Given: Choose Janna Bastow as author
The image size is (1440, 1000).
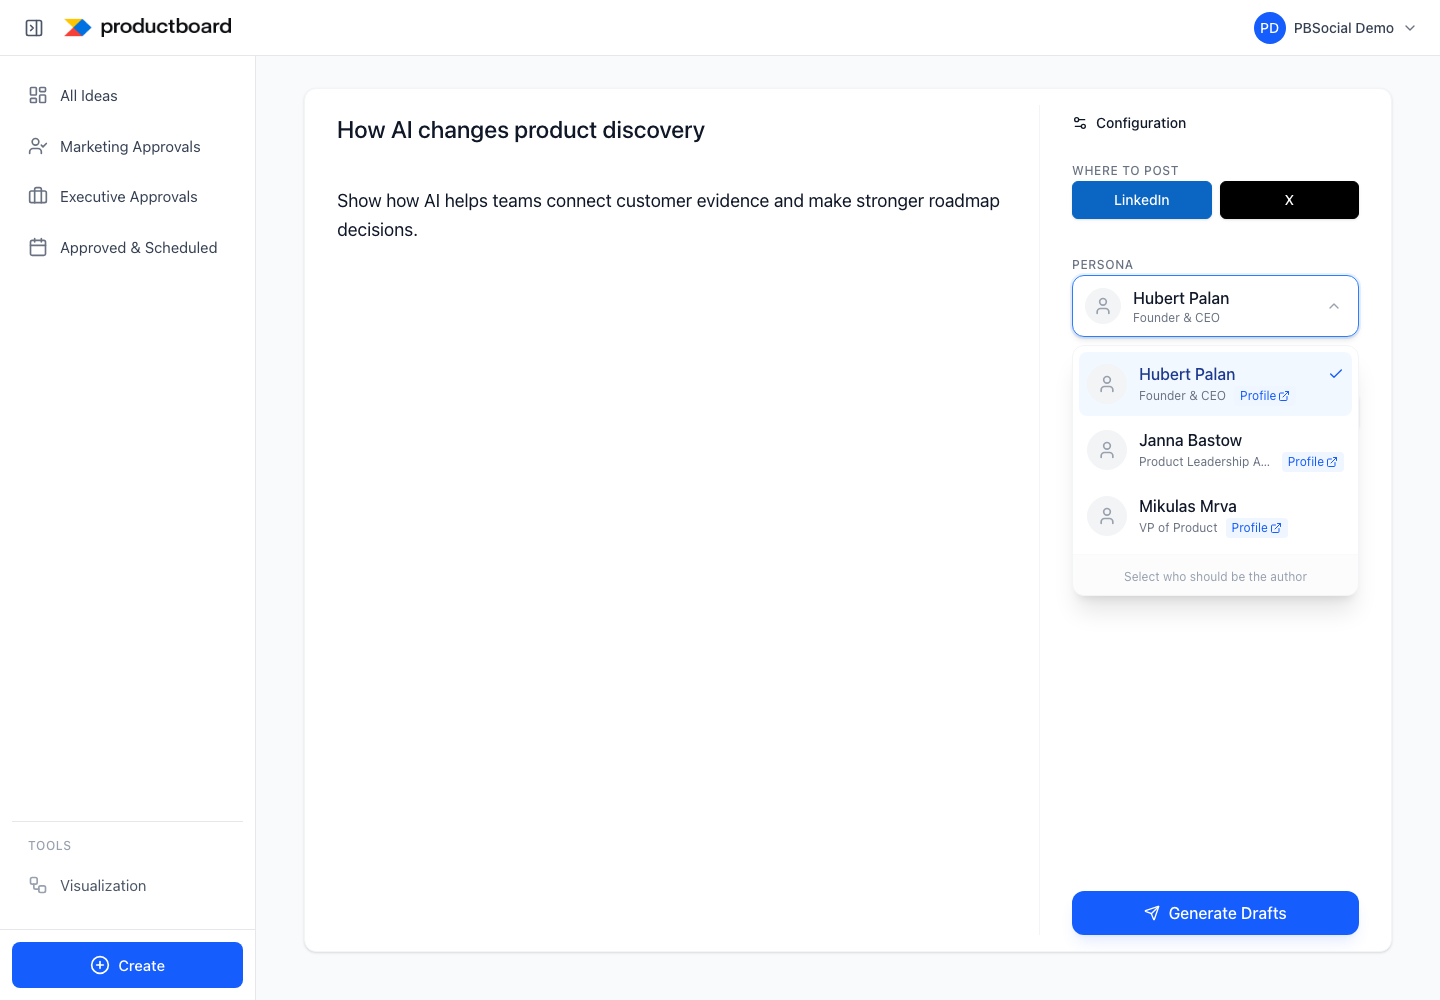Looking at the screenshot, I should tap(1215, 450).
